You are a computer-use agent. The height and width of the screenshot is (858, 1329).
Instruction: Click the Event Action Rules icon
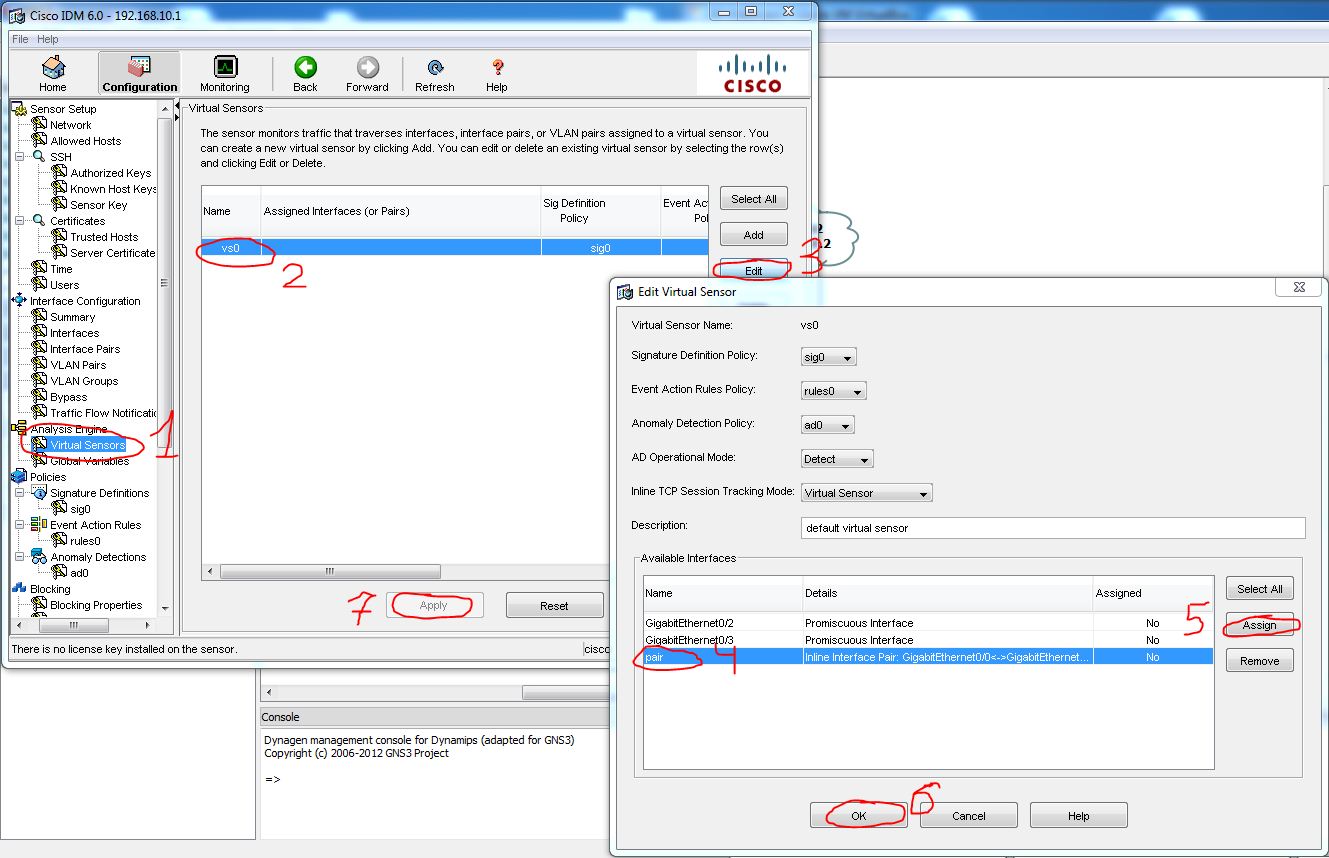coord(39,524)
